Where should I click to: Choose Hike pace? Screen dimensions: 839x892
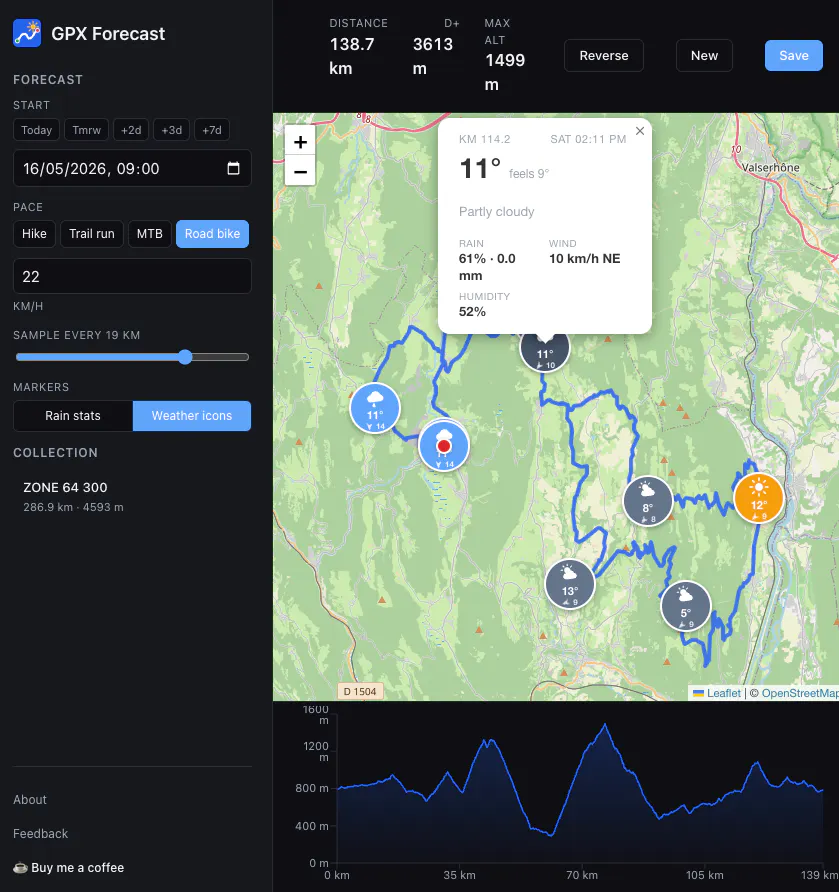[34, 234]
